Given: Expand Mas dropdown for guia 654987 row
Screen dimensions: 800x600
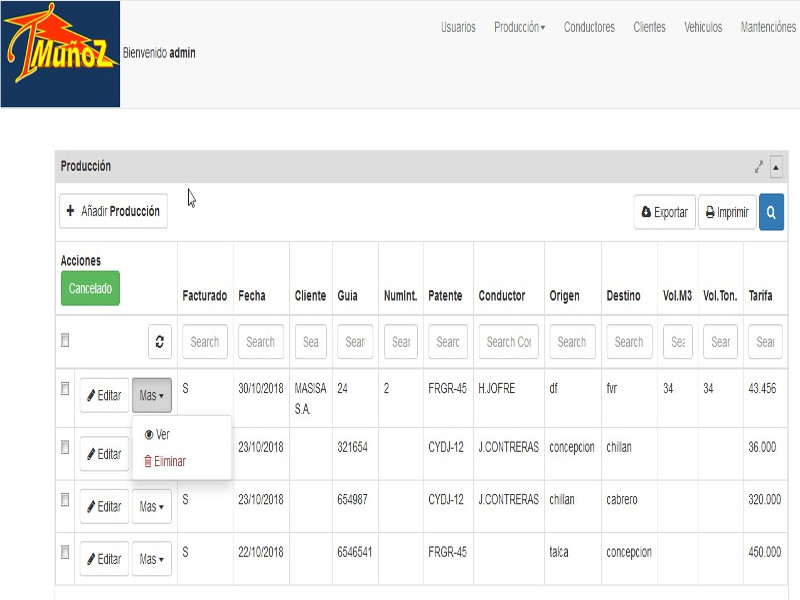Looking at the screenshot, I should point(152,507).
